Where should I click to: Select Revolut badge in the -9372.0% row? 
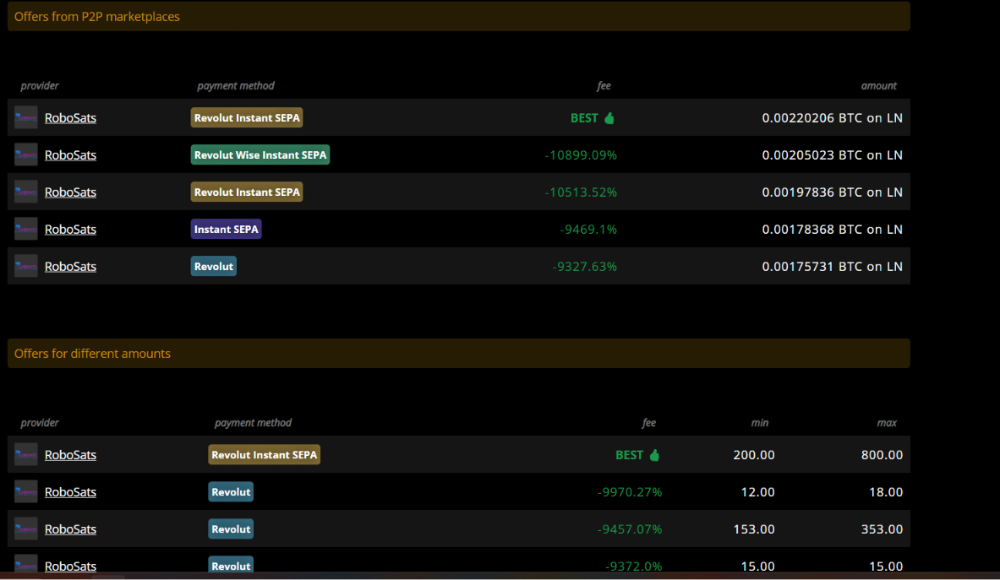231,565
